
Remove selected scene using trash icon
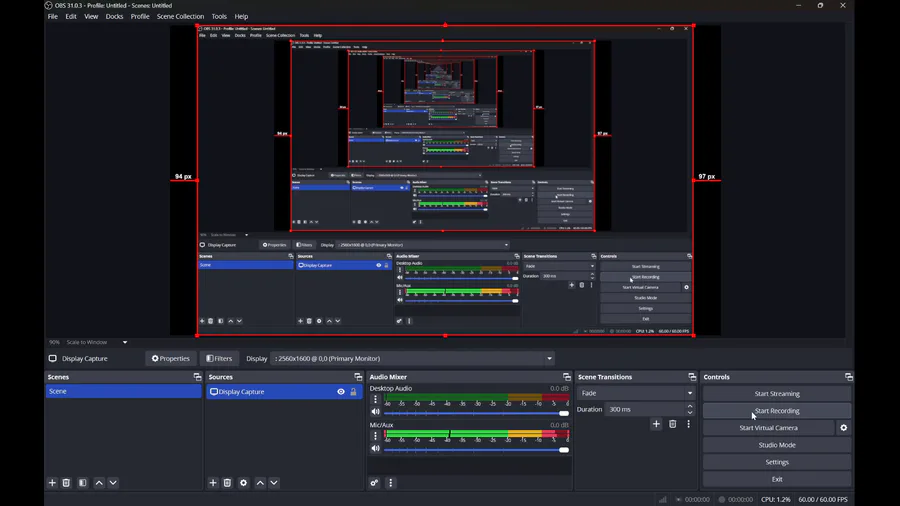coord(66,483)
